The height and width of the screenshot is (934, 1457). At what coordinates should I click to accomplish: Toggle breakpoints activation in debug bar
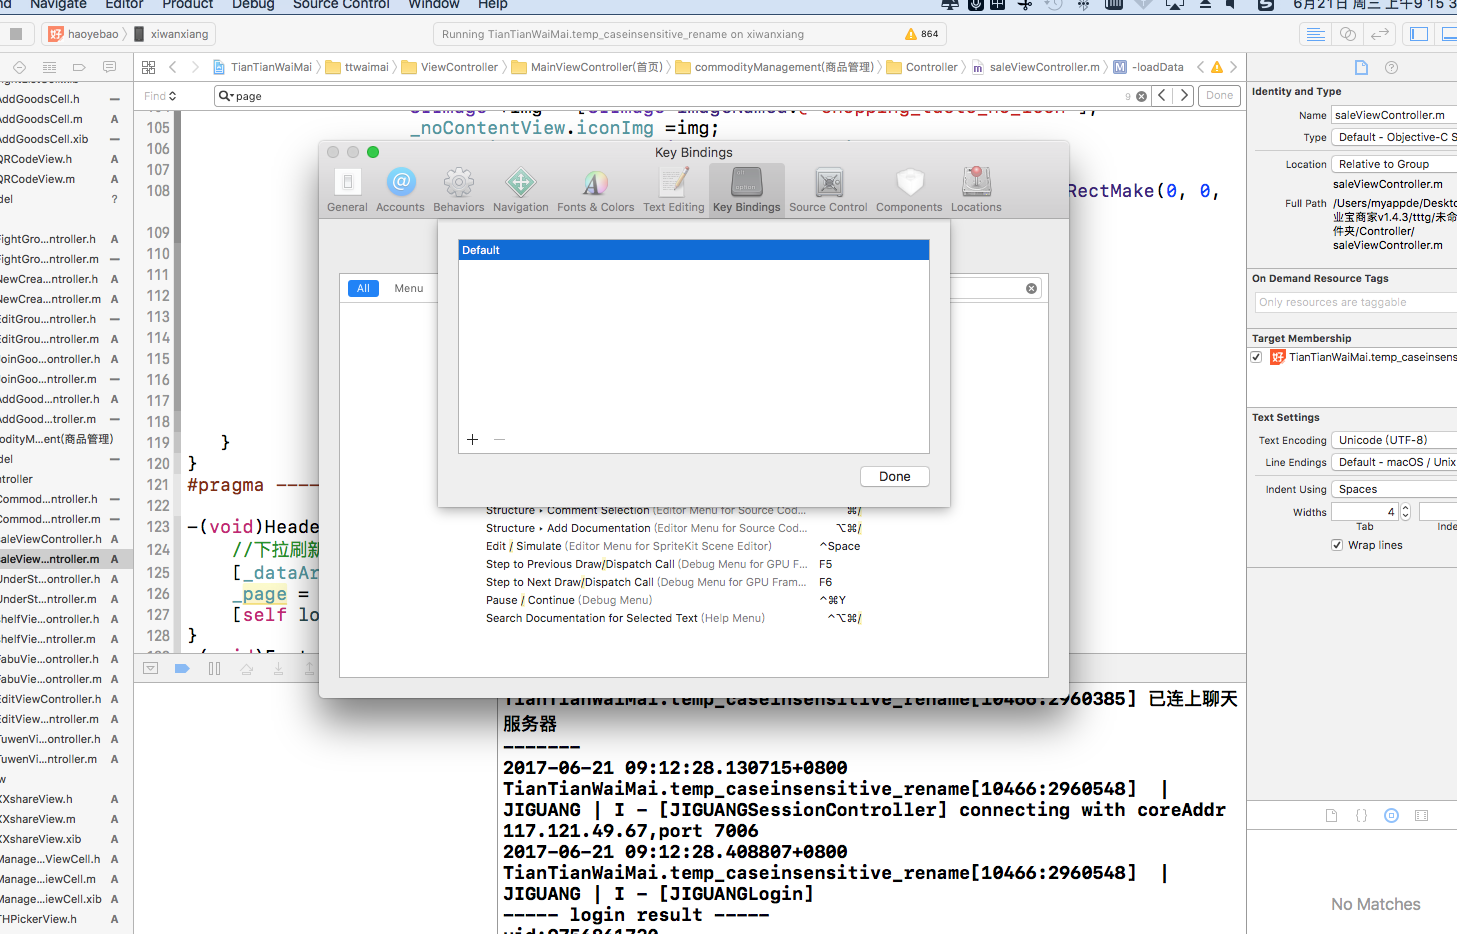coord(182,668)
